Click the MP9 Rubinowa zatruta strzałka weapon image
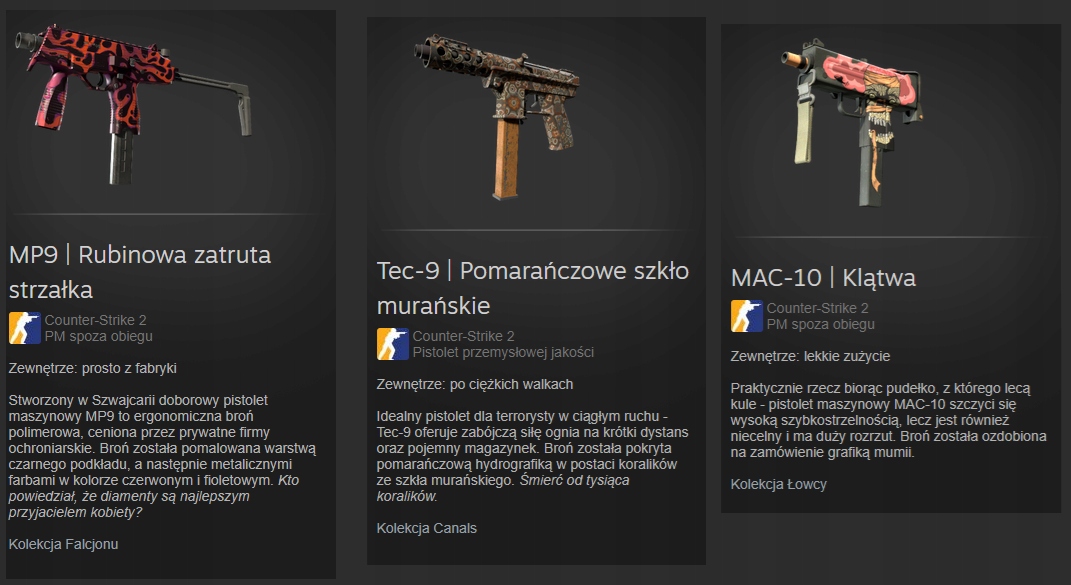 [x=134, y=103]
